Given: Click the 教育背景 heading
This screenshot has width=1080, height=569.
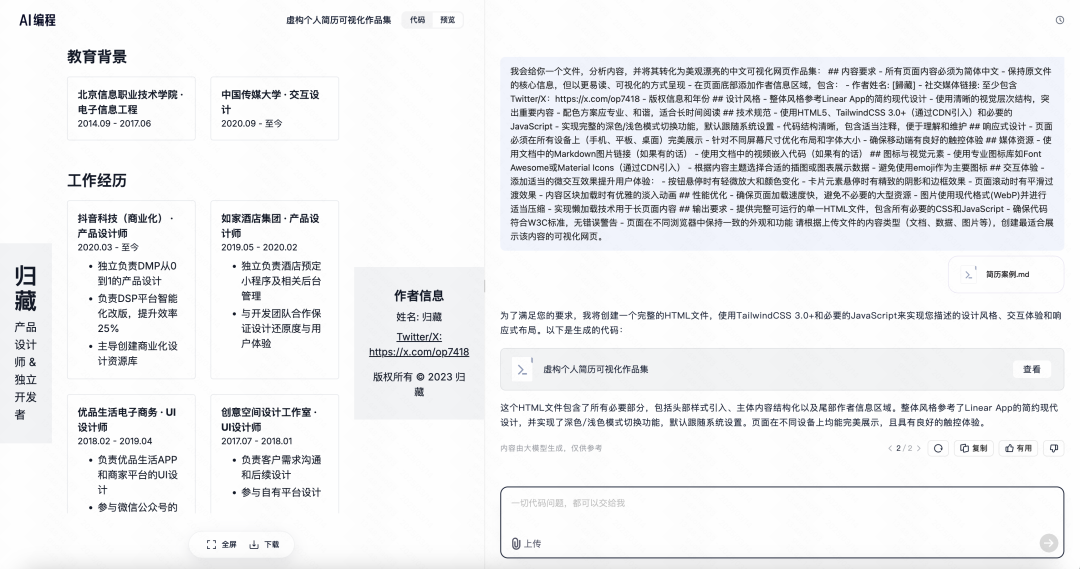Looking at the screenshot, I should [97, 56].
